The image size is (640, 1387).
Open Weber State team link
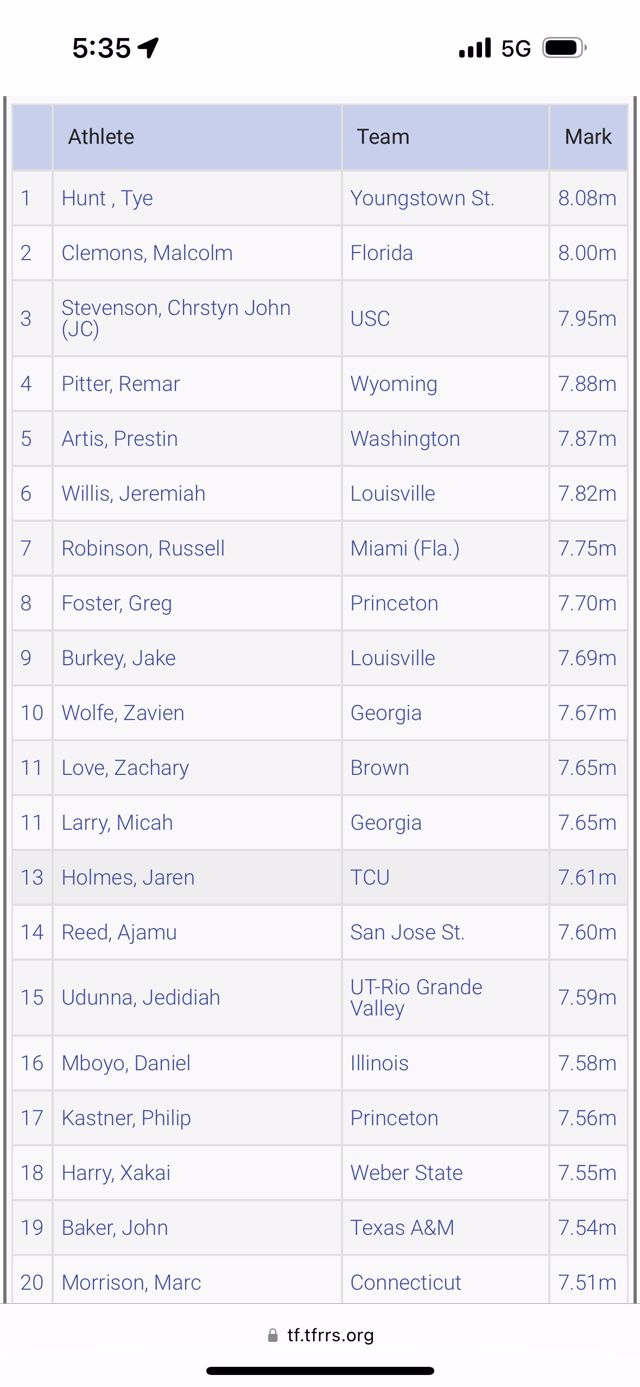tap(406, 1172)
